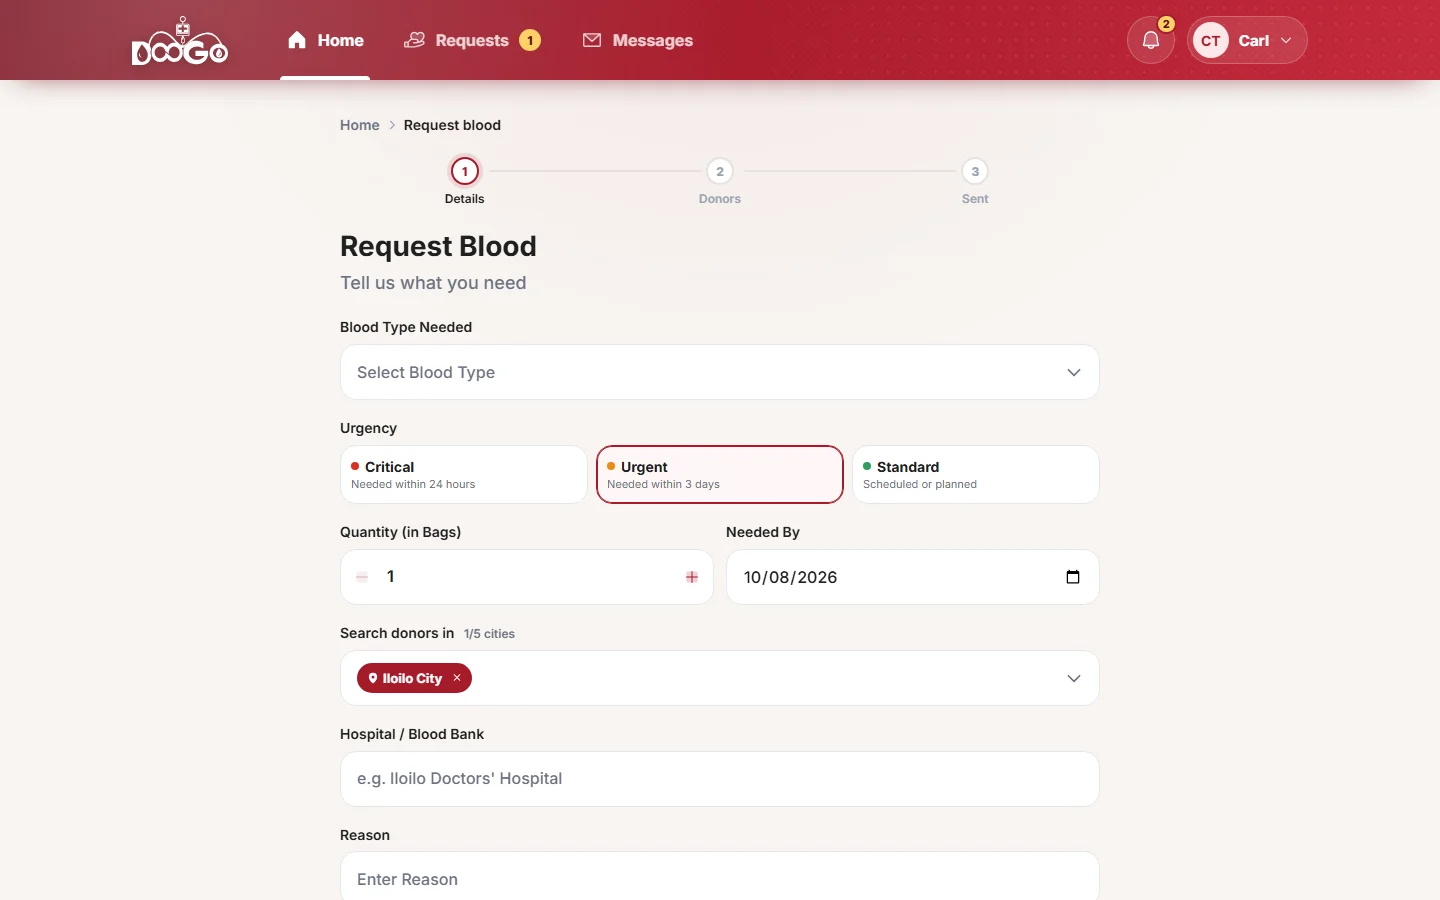Click the Blood Type dropdown chevron

click(x=1074, y=372)
